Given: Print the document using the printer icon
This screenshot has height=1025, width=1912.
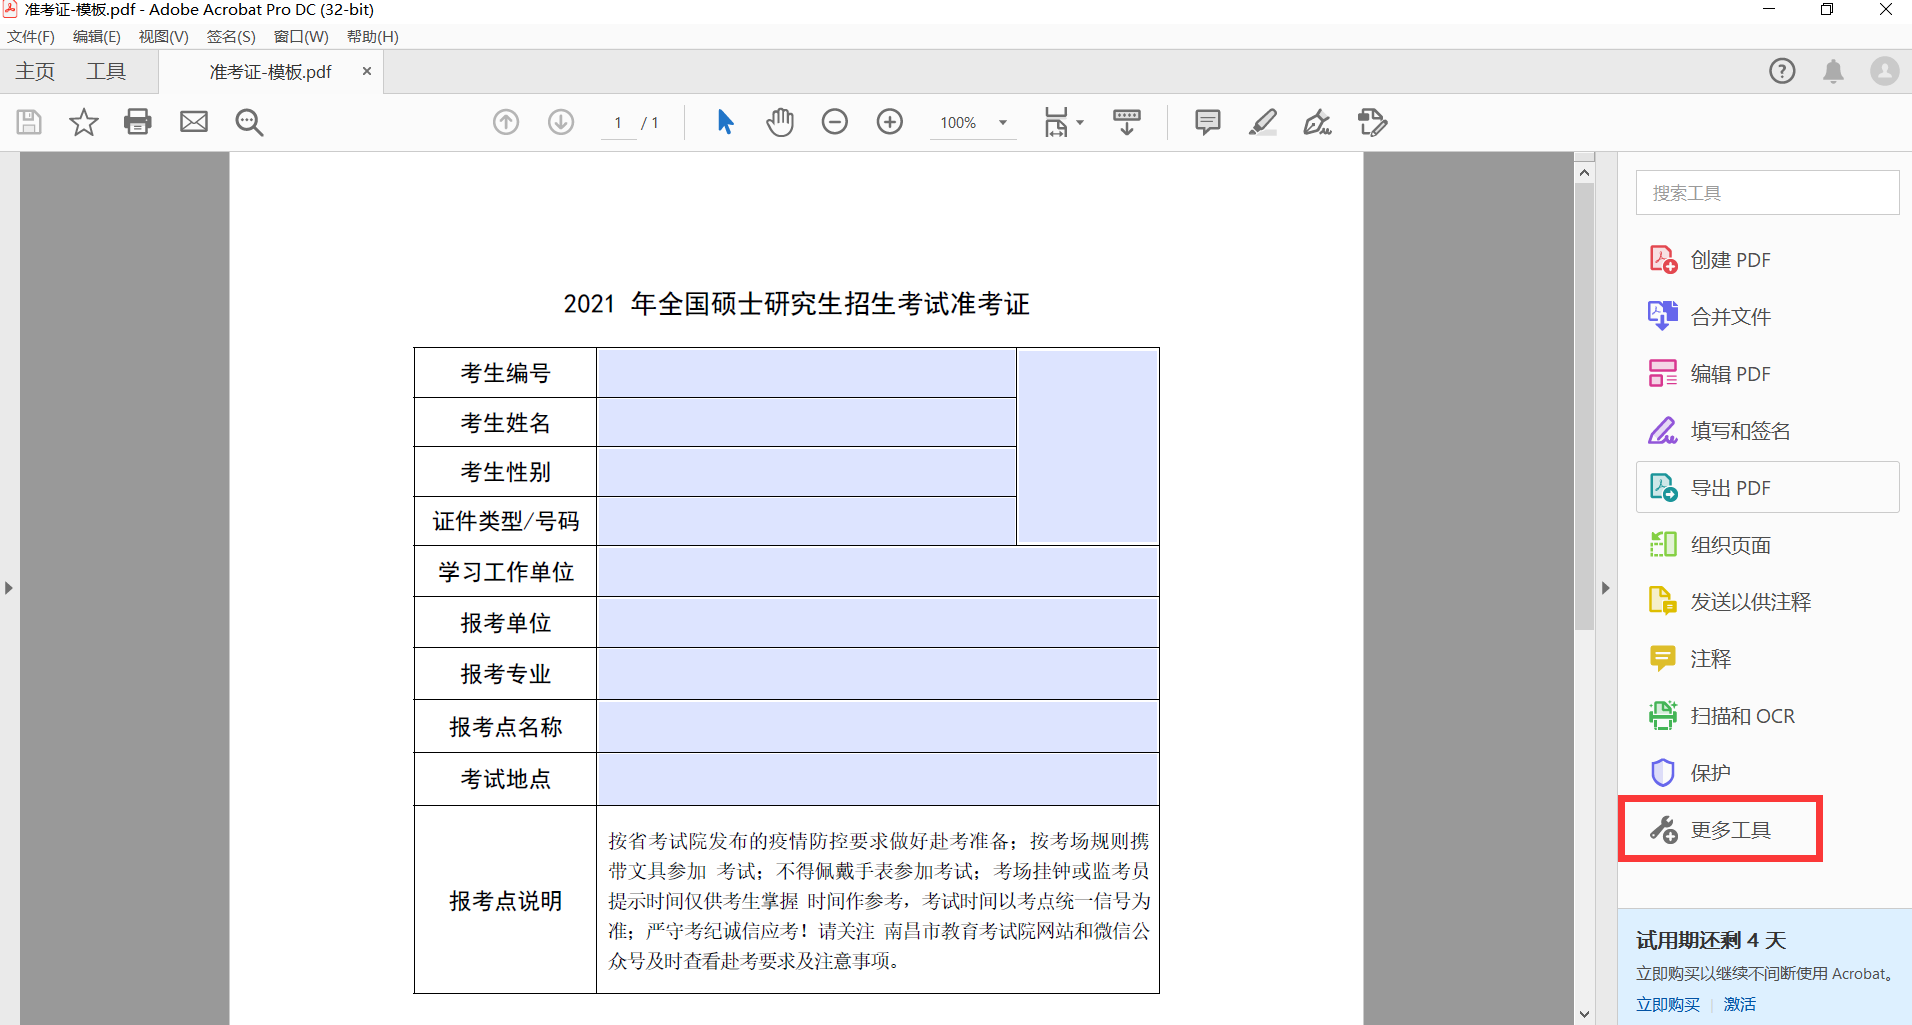Looking at the screenshot, I should (x=138, y=122).
